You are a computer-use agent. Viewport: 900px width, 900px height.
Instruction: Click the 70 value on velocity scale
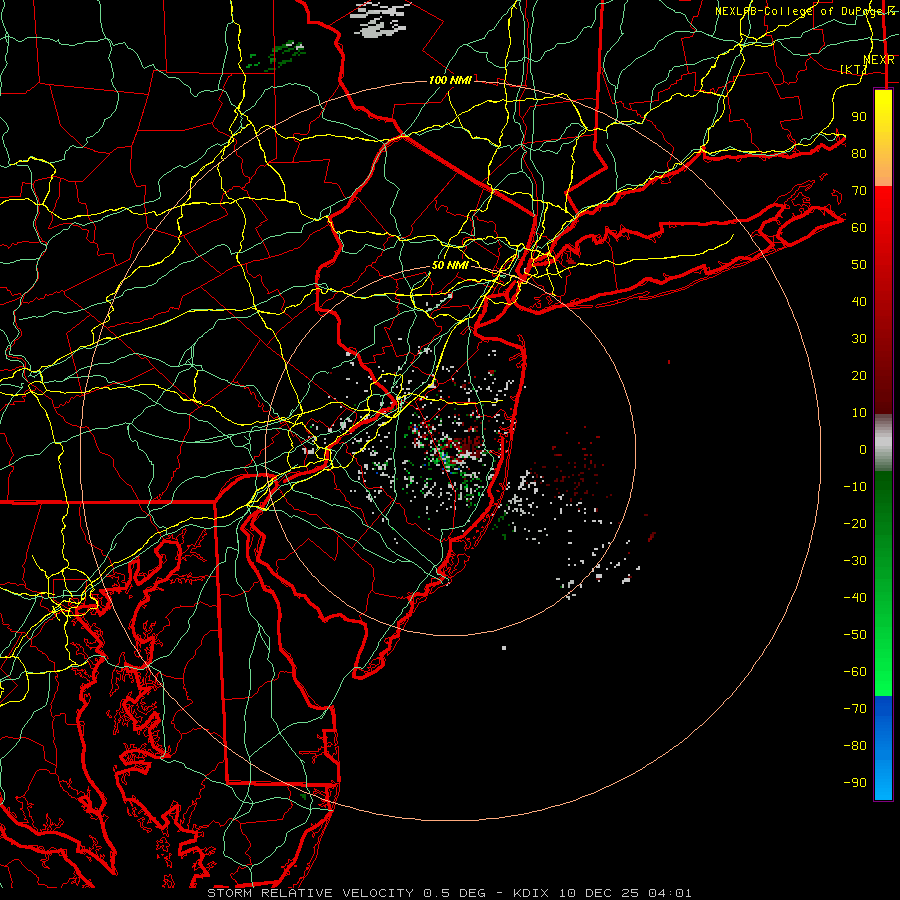coord(859,191)
